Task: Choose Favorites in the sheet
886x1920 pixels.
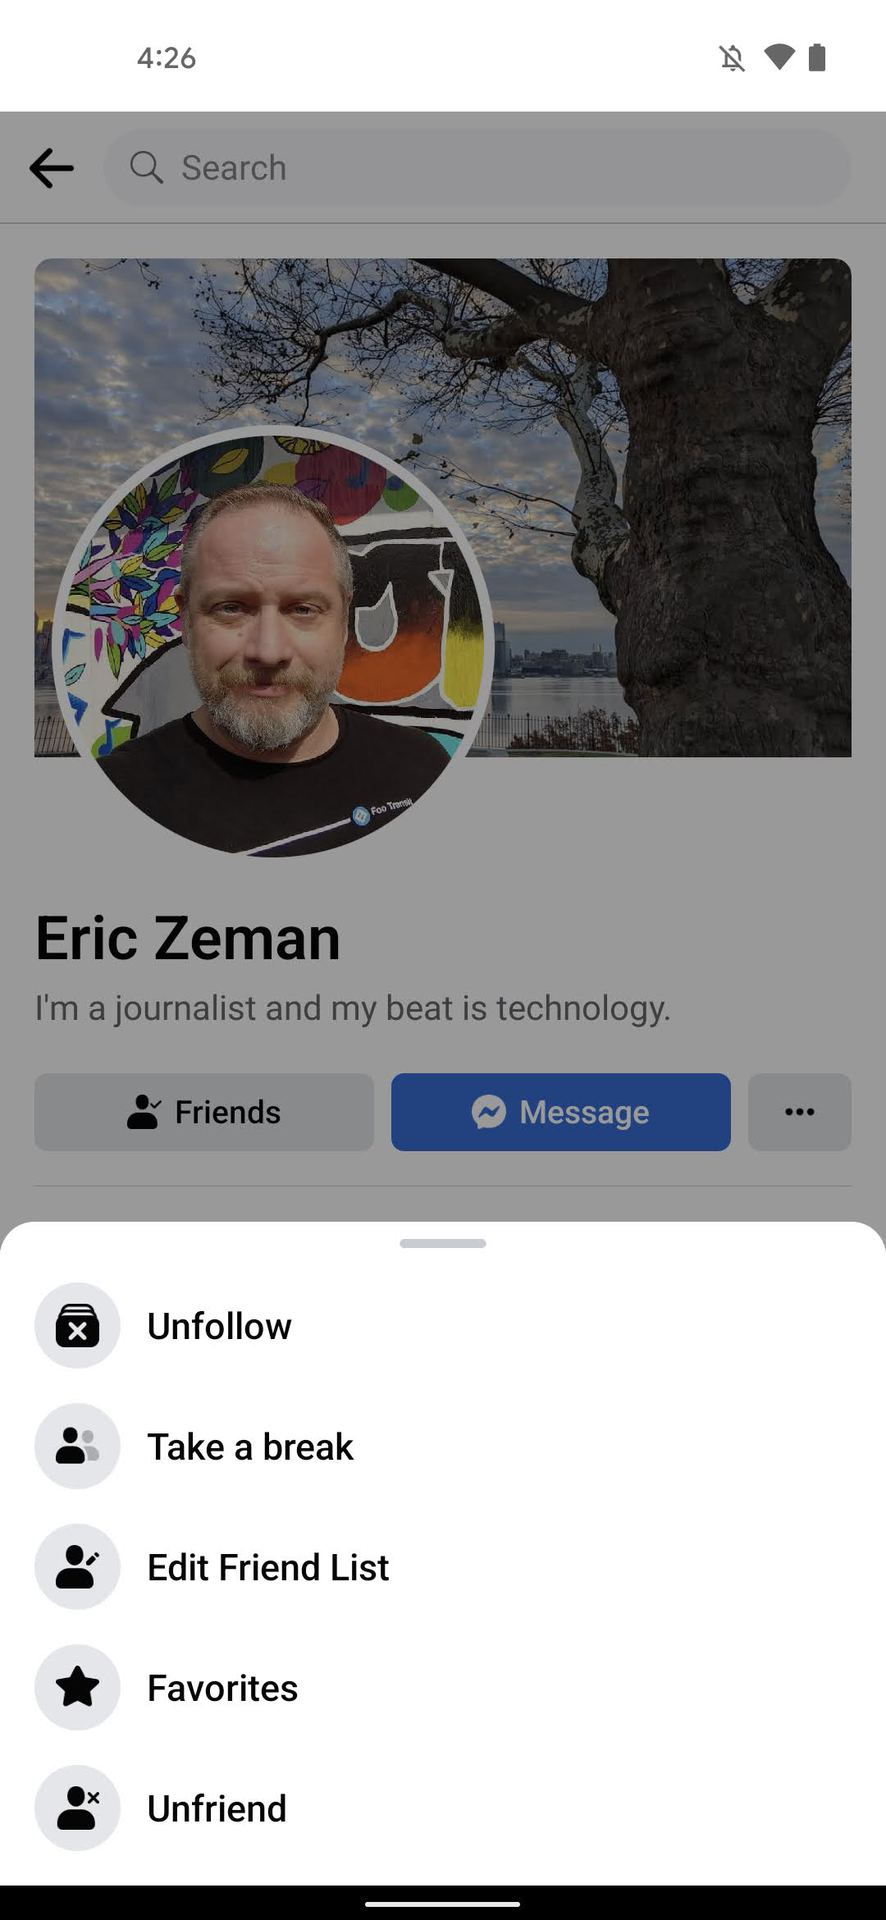Action: pyautogui.click(x=443, y=1688)
